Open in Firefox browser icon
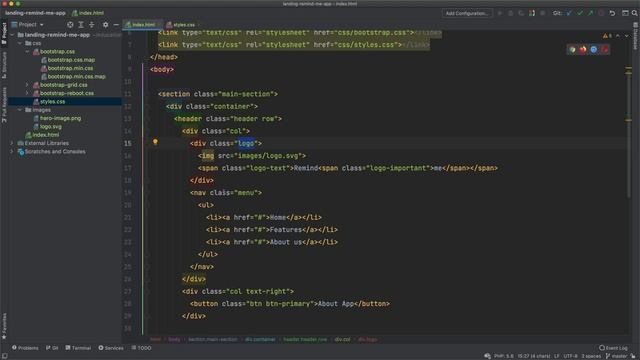This screenshot has width=640, height=360. tap(583, 49)
